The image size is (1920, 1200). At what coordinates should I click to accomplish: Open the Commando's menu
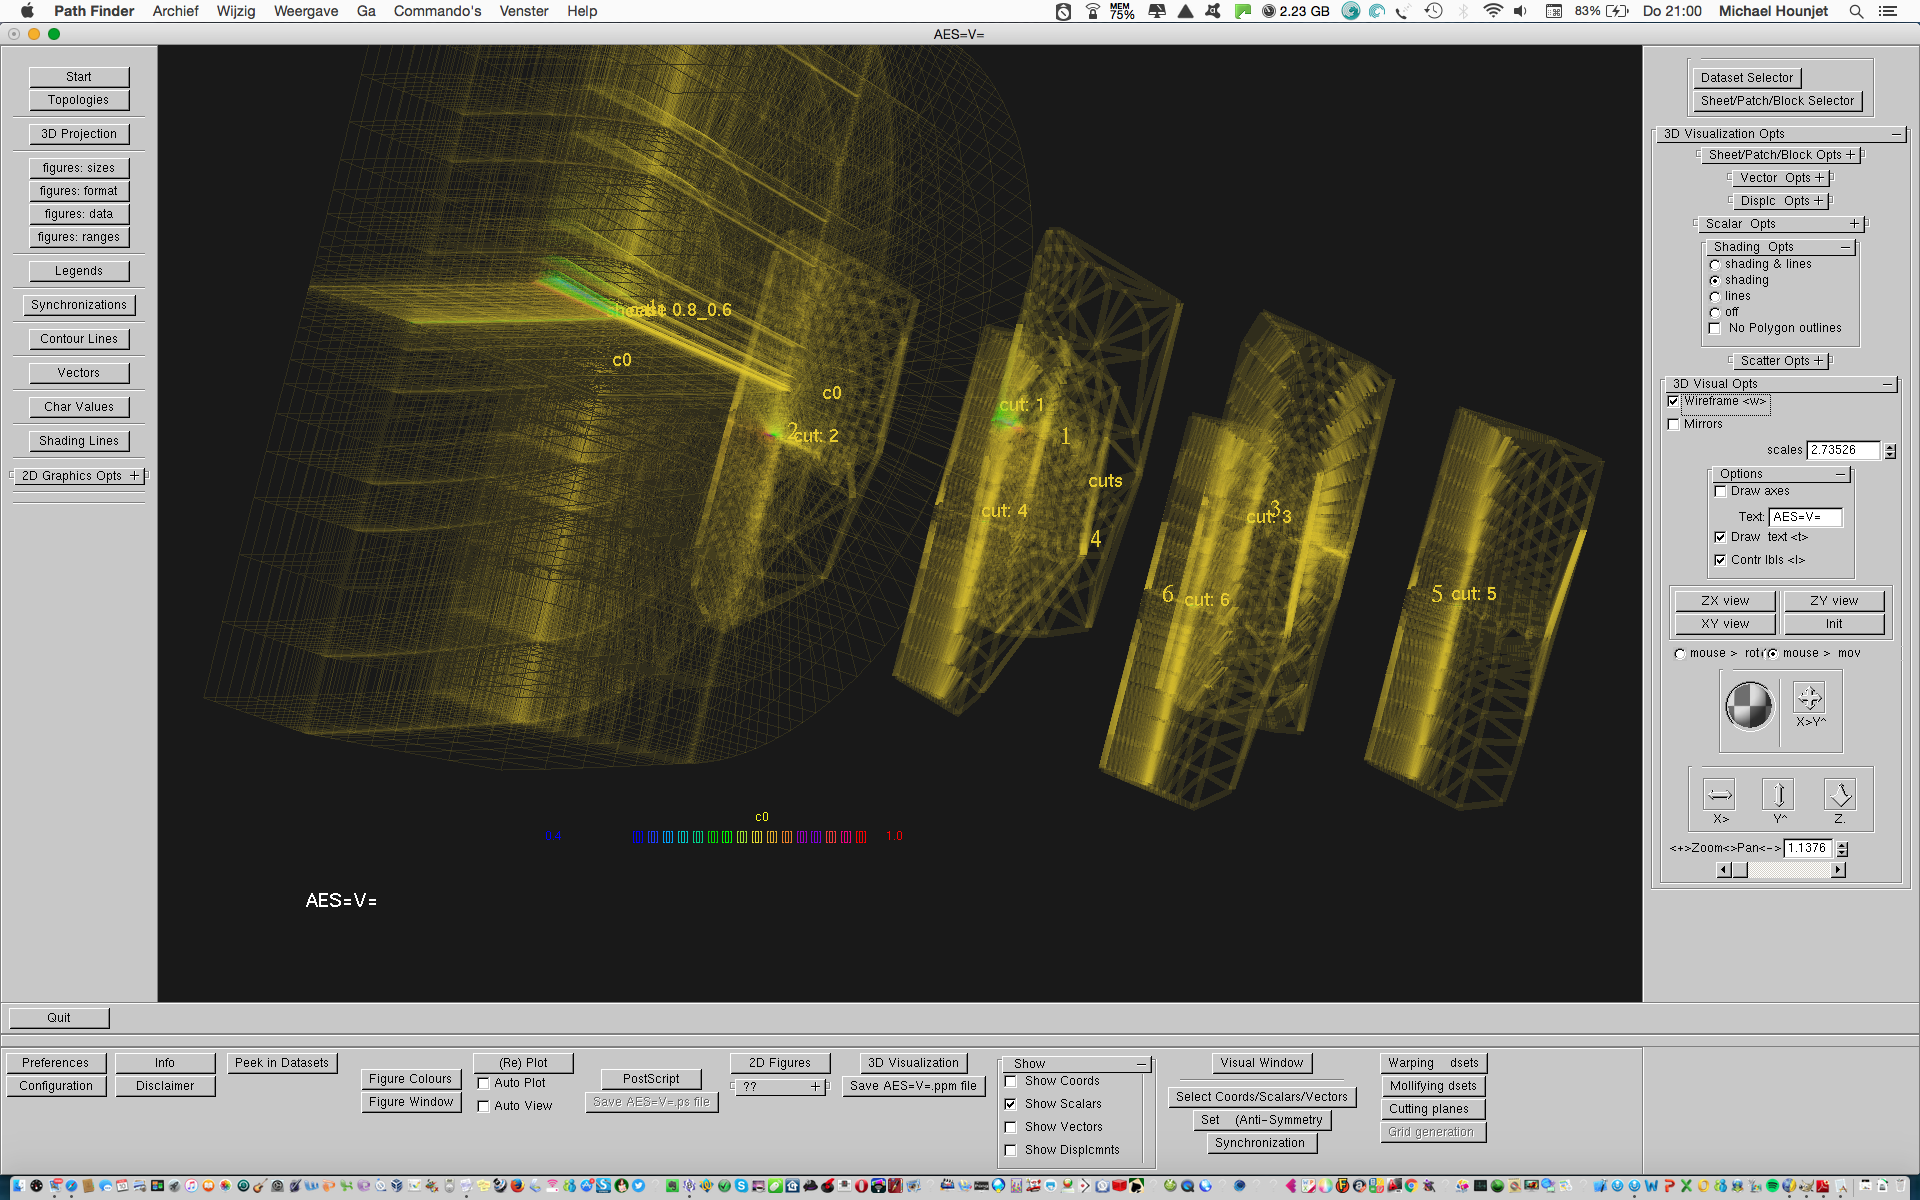[x=437, y=11]
